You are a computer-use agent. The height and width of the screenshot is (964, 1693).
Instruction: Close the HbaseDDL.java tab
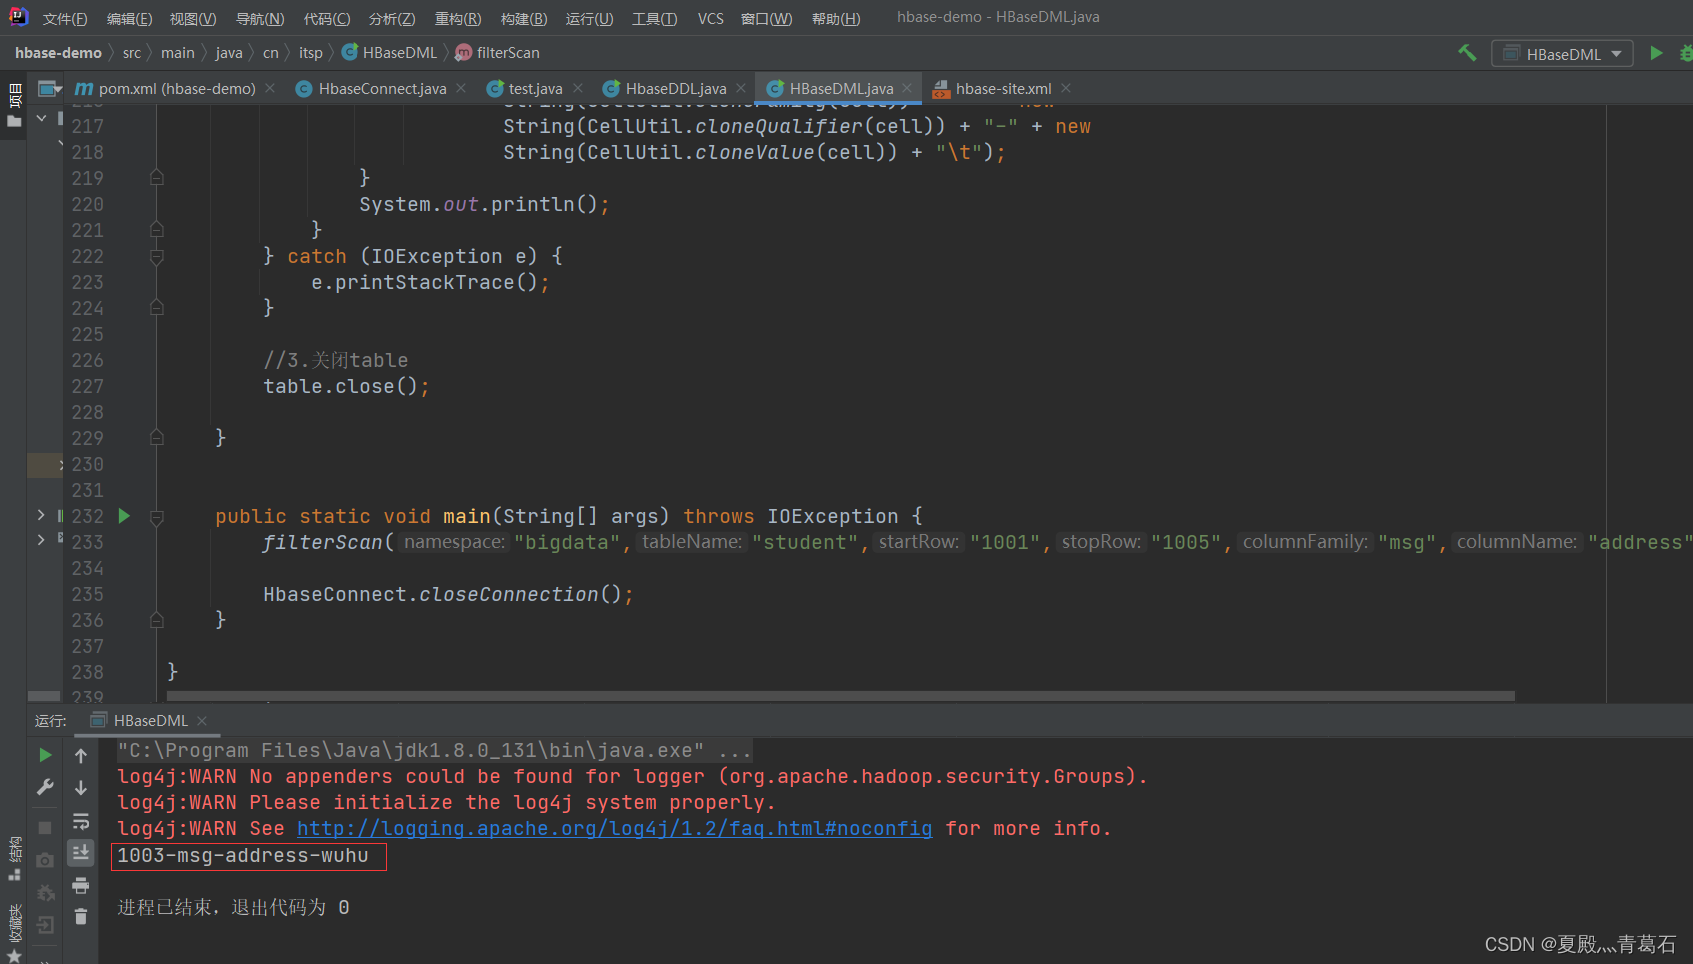(x=741, y=88)
